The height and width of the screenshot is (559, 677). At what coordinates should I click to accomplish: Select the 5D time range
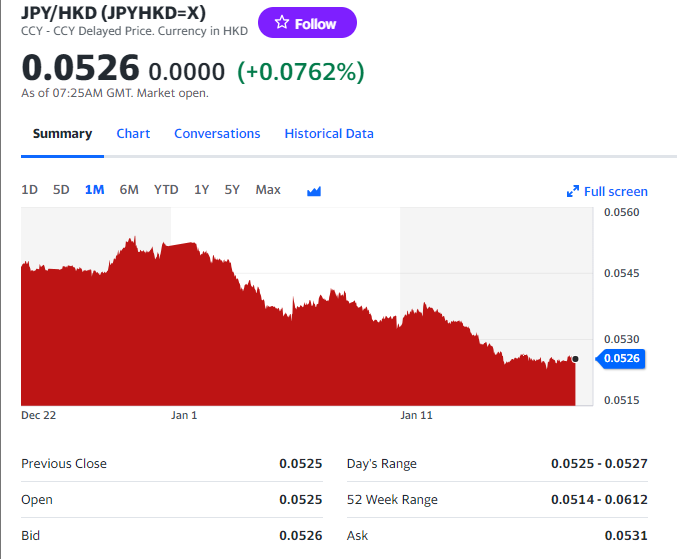coord(61,190)
